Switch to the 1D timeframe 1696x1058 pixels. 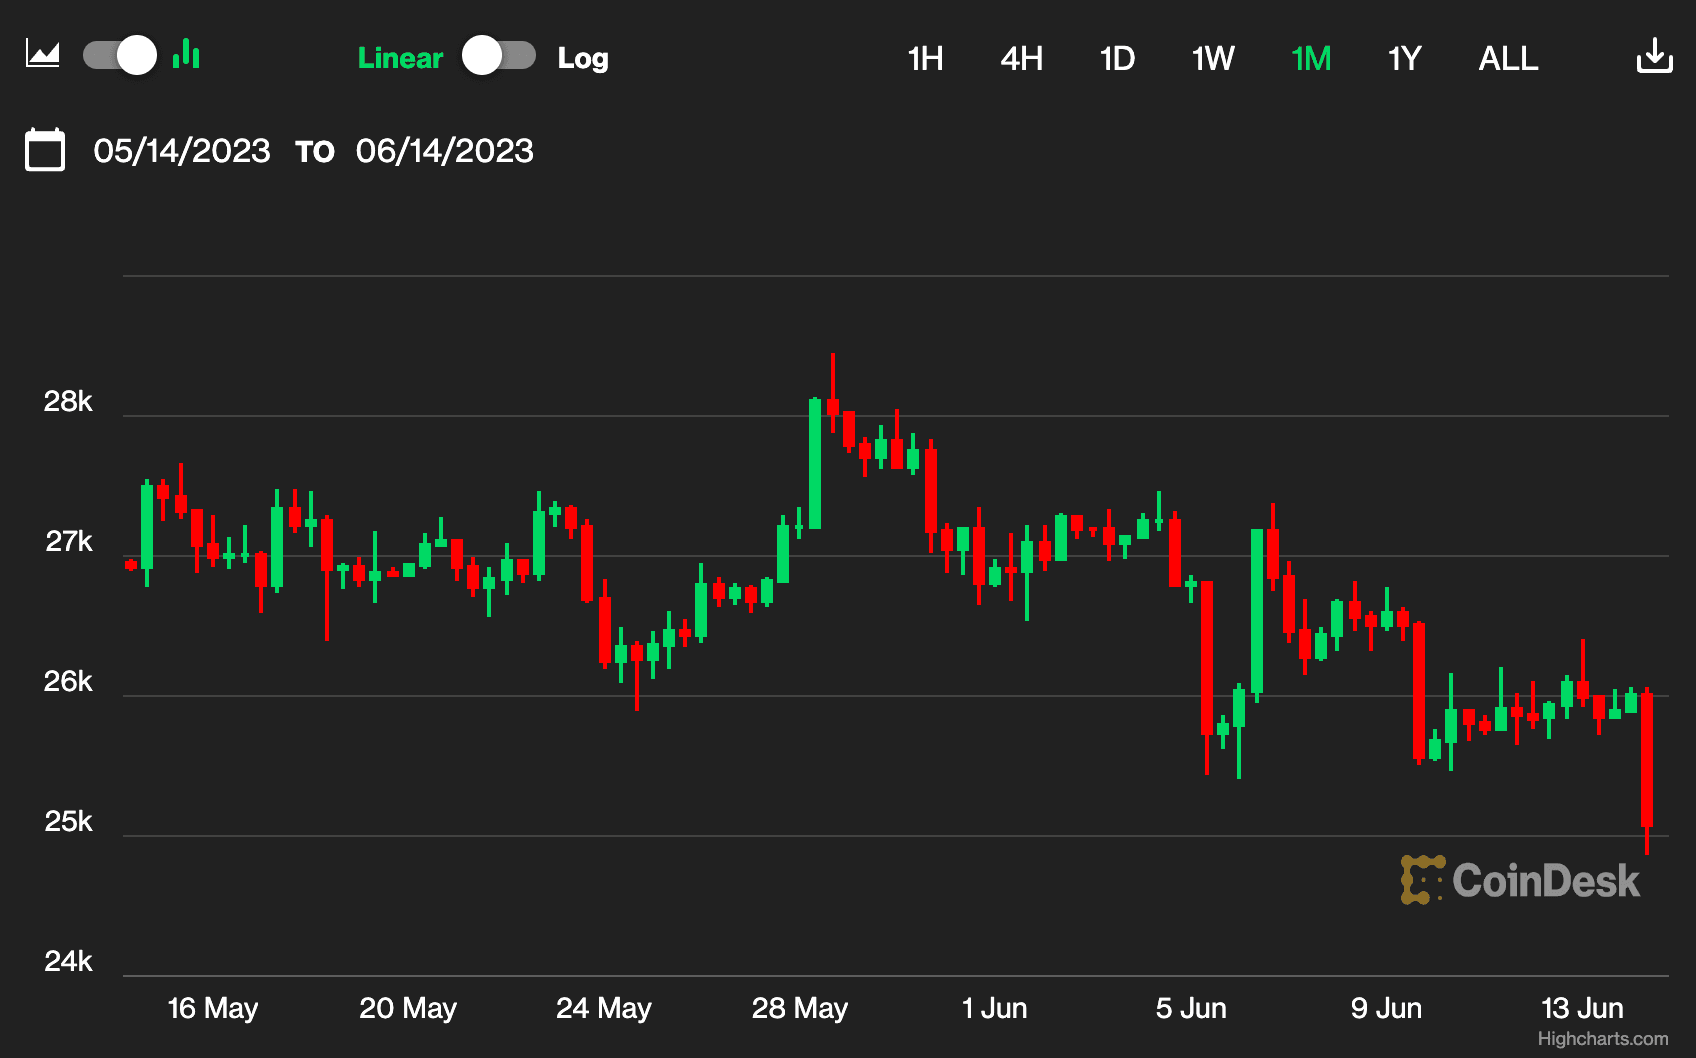click(1117, 58)
